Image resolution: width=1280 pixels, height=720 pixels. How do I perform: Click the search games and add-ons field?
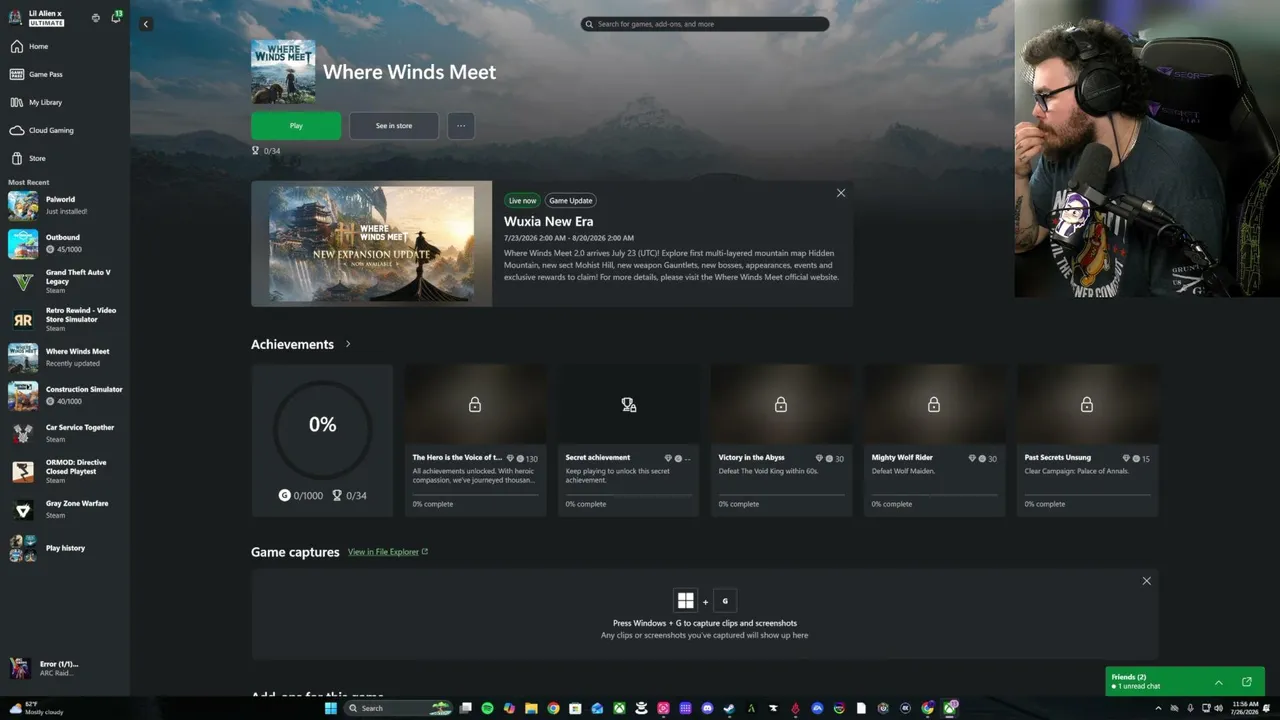click(705, 24)
